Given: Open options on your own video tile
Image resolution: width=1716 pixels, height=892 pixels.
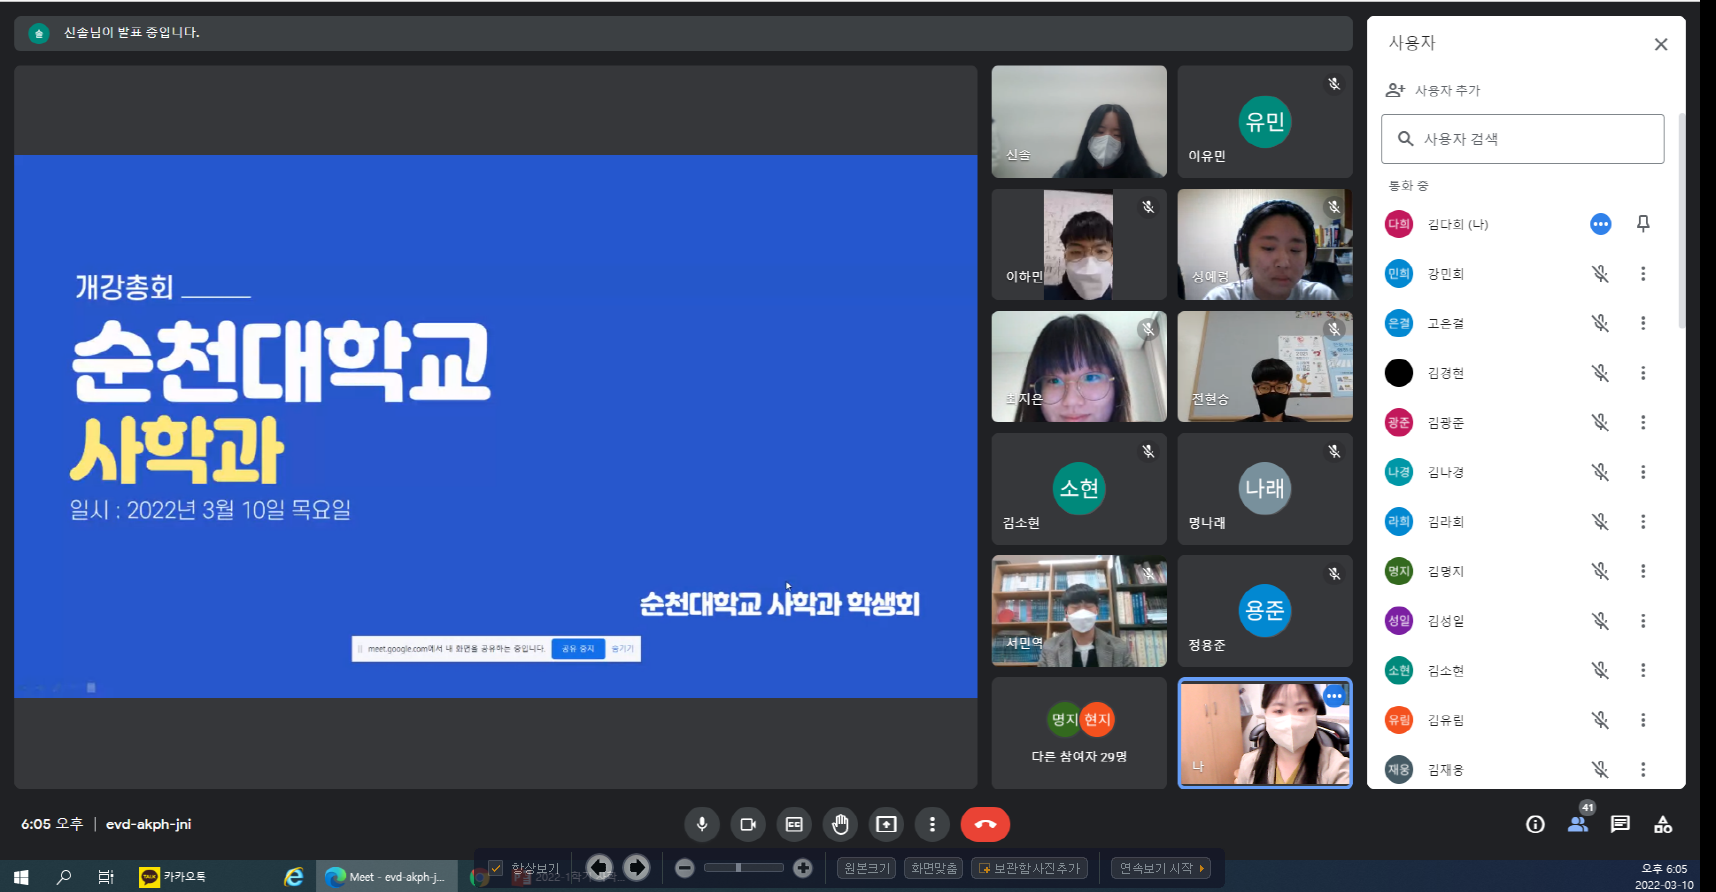Looking at the screenshot, I should coord(1334,696).
